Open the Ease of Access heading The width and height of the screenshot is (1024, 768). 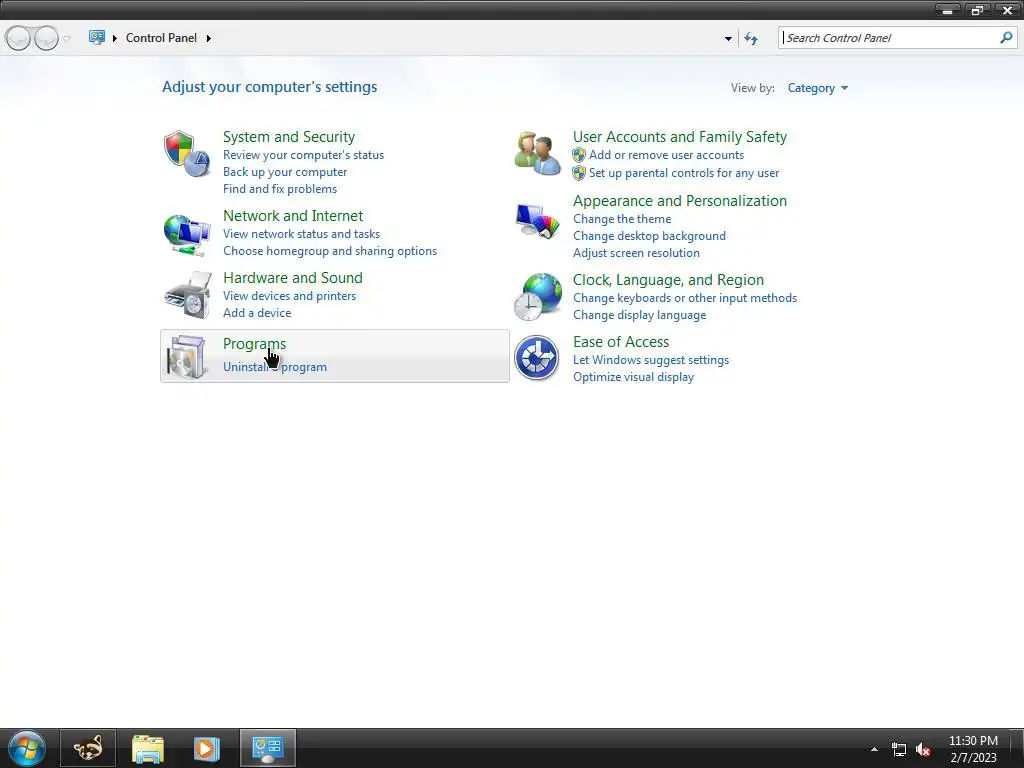pyautogui.click(x=620, y=342)
